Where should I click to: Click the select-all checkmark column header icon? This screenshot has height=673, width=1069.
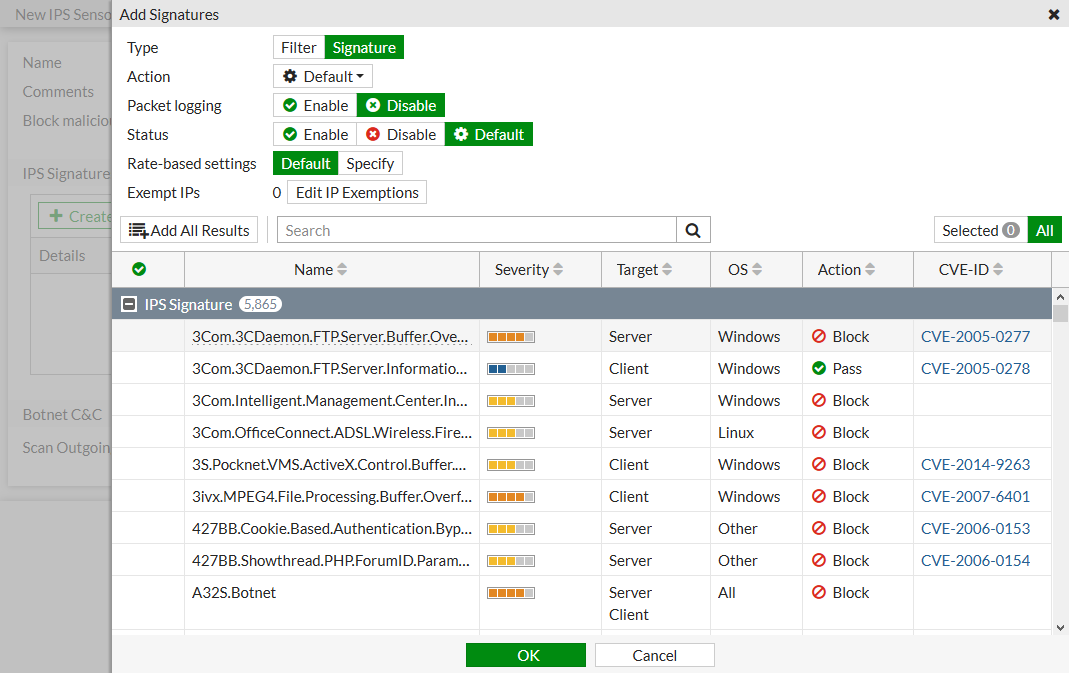pos(139,269)
